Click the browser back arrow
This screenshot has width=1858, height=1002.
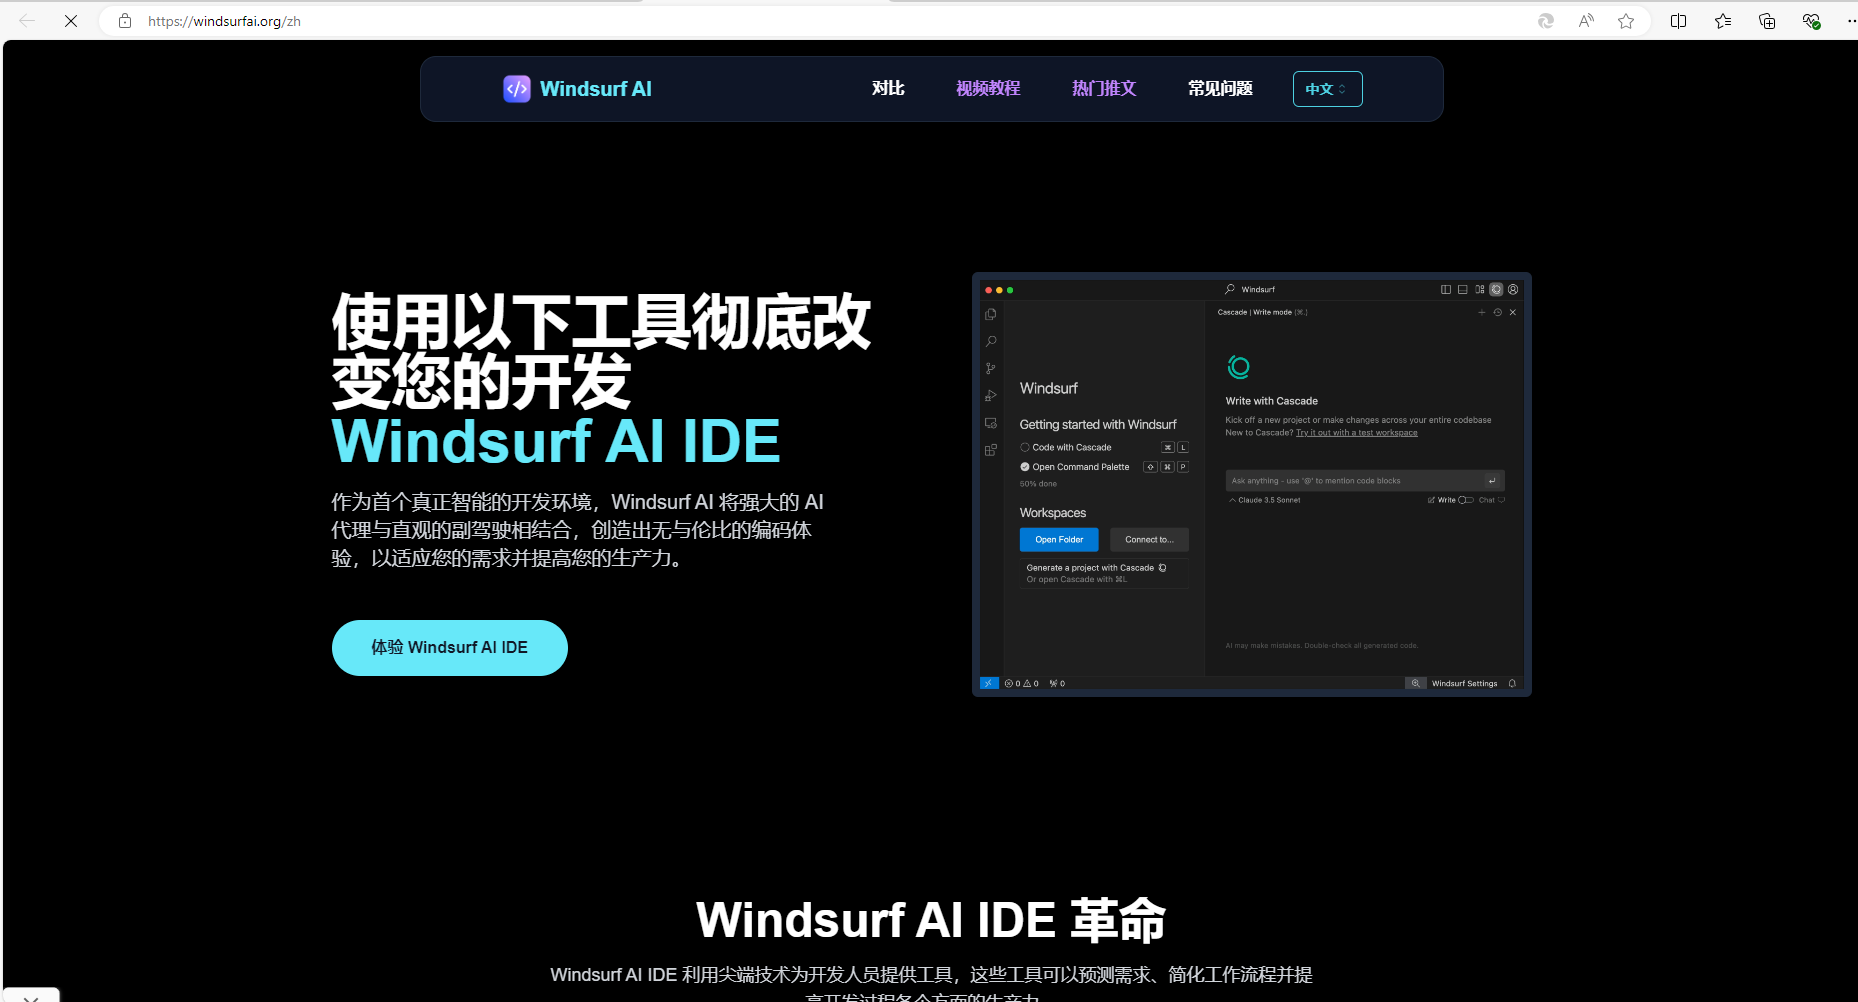tap(27, 21)
